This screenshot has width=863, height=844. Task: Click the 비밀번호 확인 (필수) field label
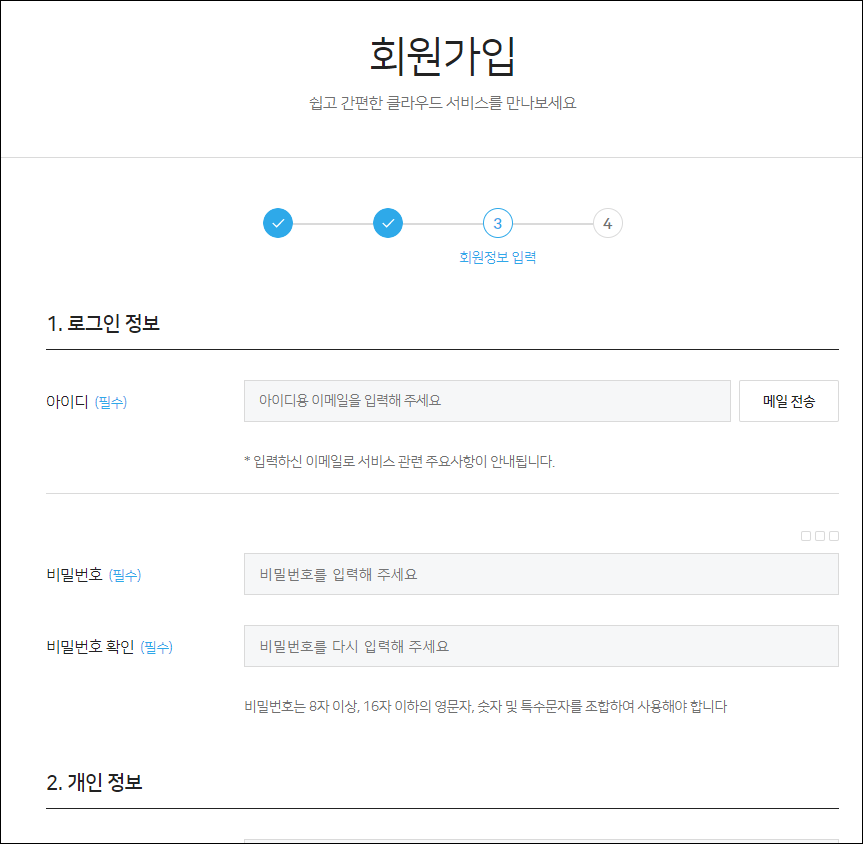(x=110, y=646)
